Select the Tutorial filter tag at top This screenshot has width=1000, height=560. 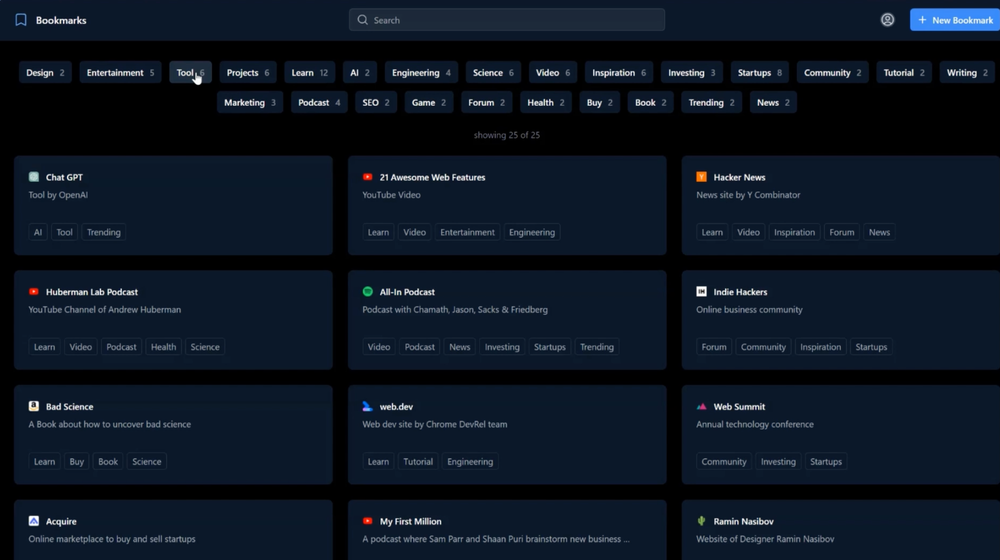coord(904,73)
